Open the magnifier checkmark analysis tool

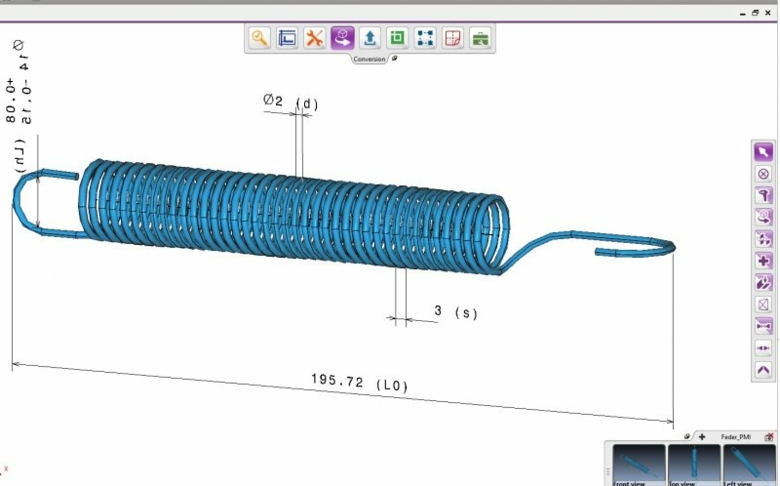click(260, 38)
